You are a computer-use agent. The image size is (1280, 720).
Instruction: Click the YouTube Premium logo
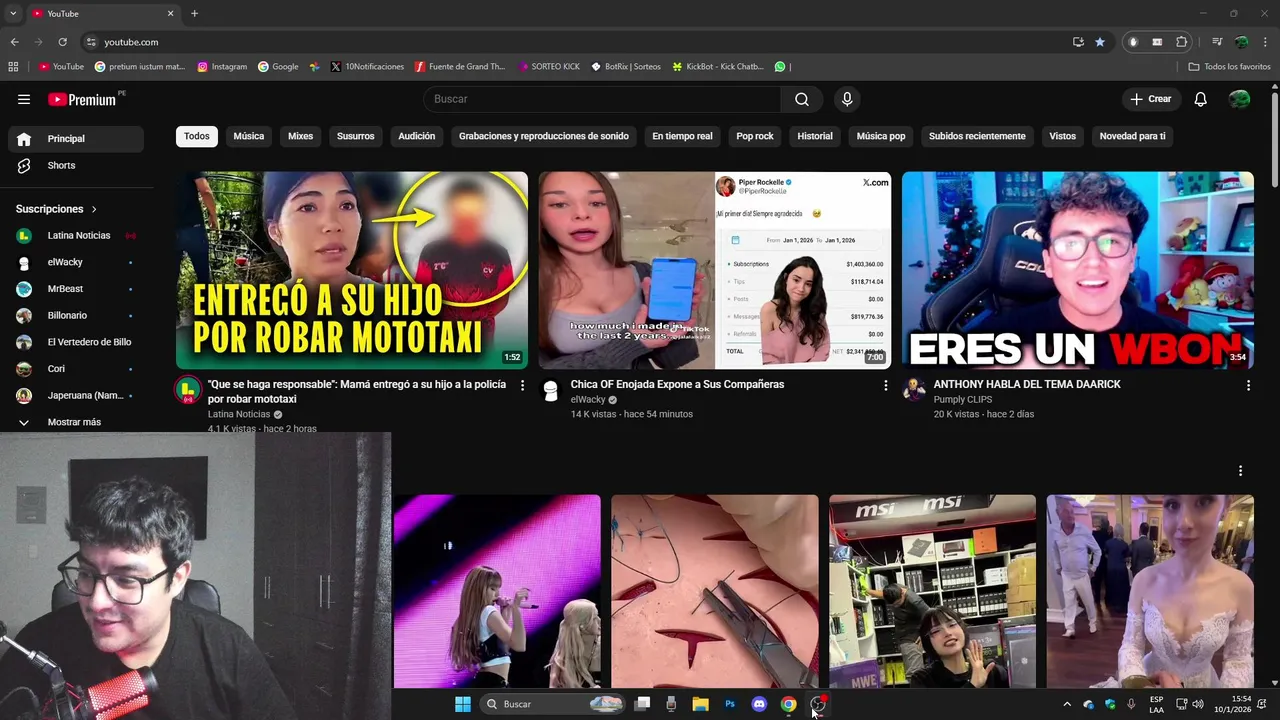coord(82,99)
